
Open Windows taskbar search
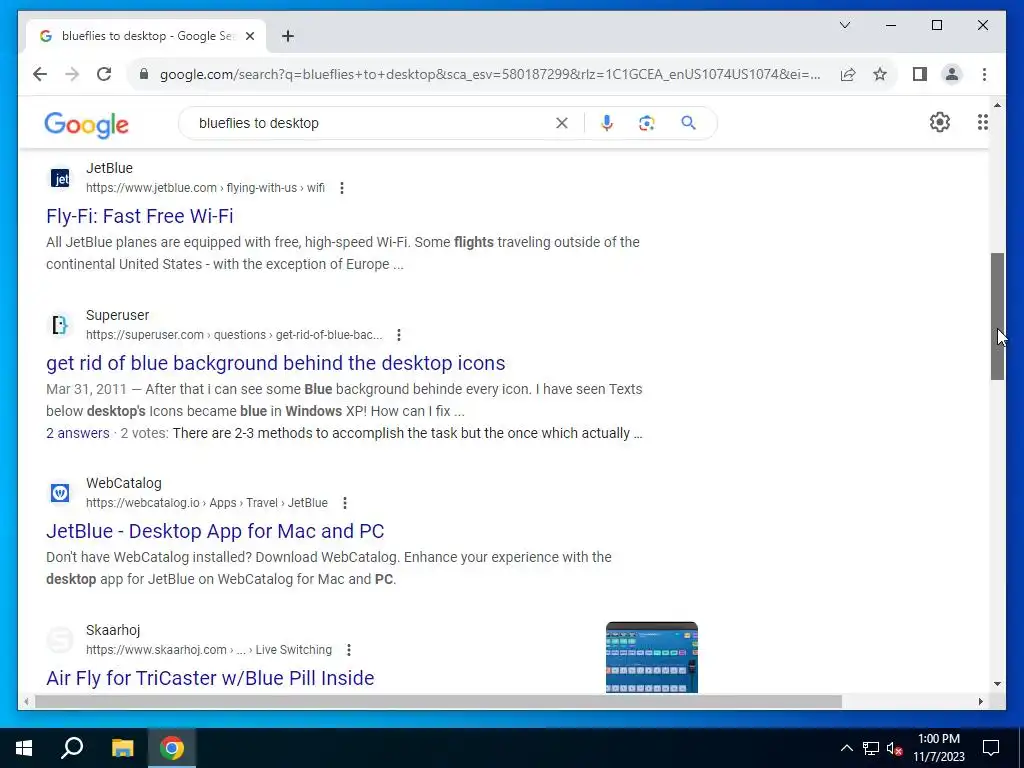point(72,748)
